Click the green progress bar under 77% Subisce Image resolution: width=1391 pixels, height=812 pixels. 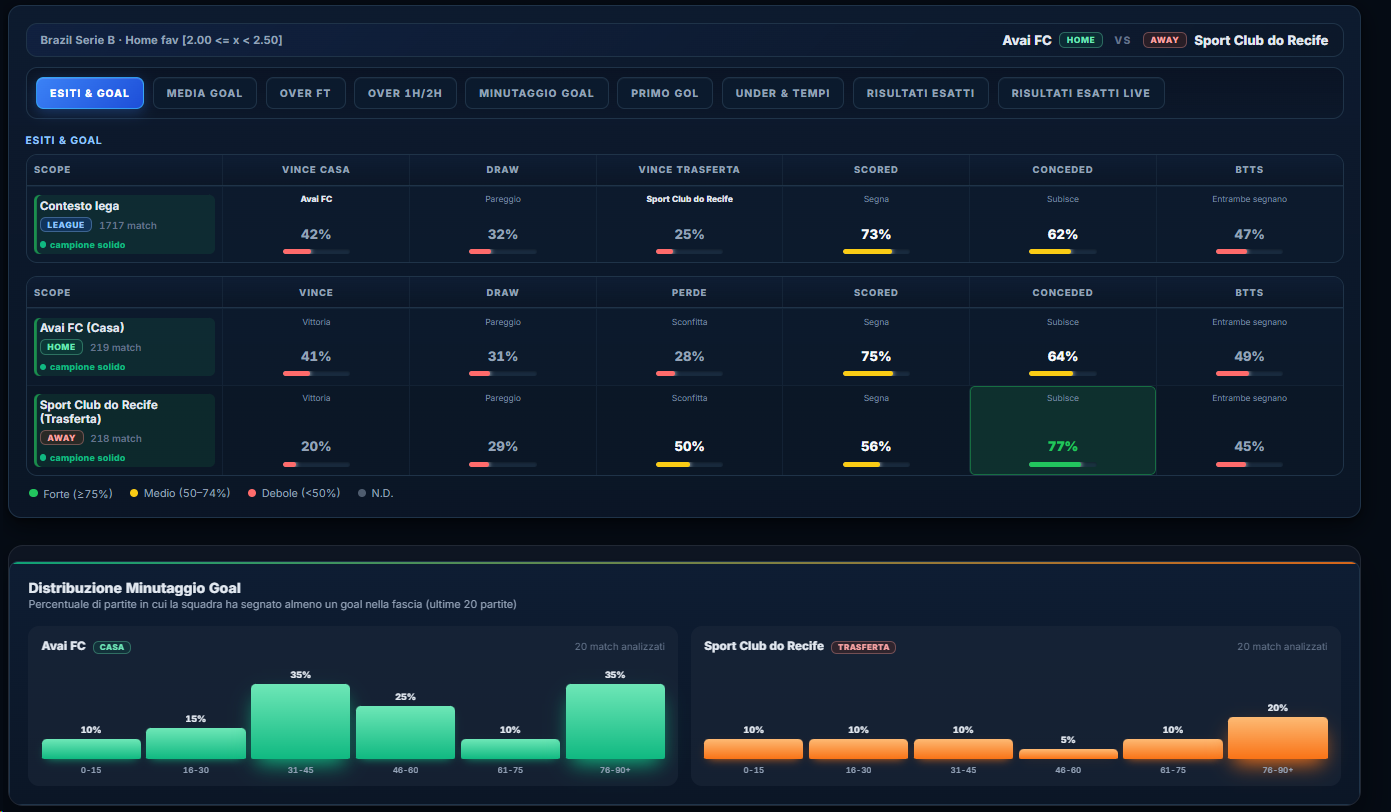[x=1063, y=464]
